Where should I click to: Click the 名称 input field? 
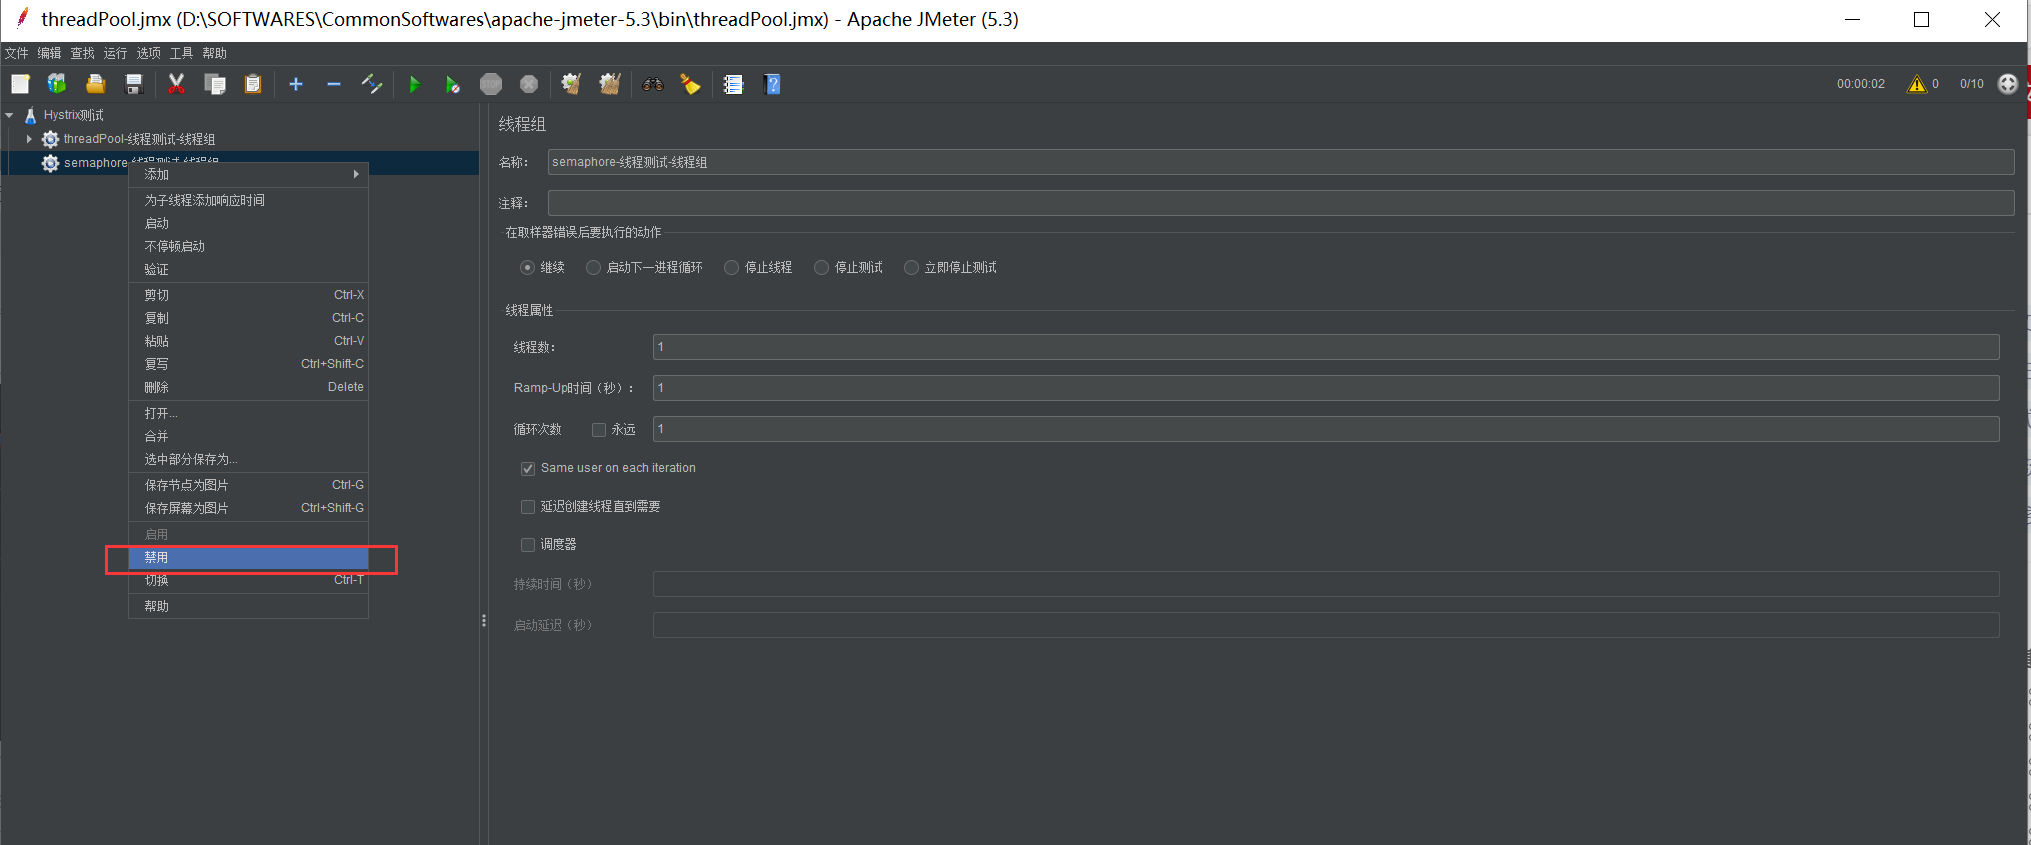tap(1281, 162)
